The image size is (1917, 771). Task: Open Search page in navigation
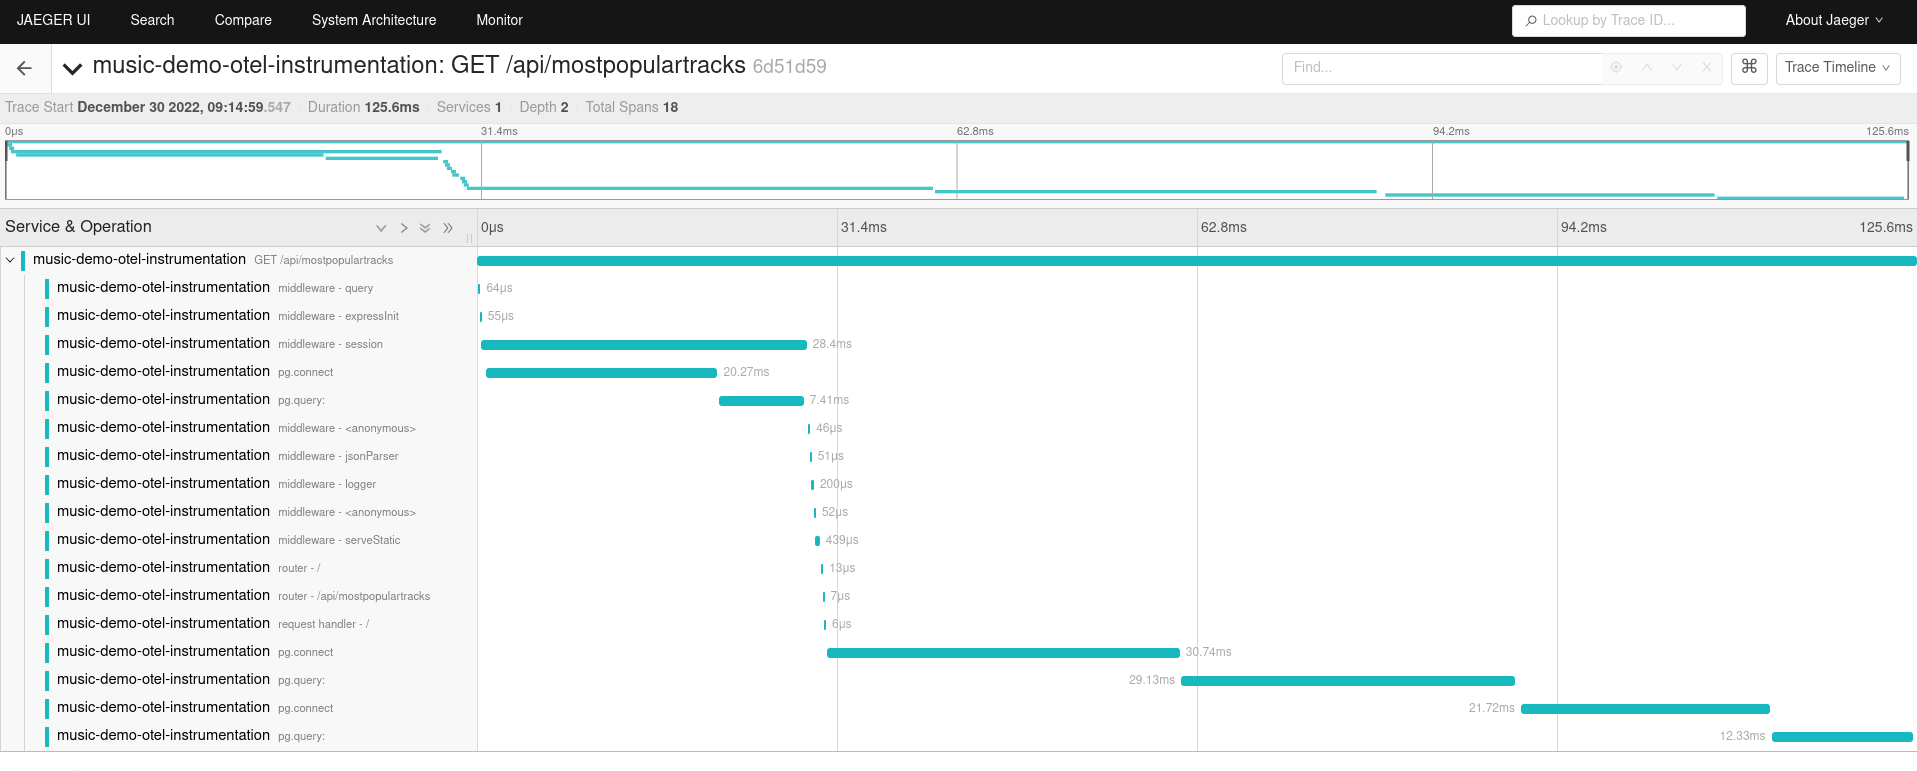pos(152,20)
